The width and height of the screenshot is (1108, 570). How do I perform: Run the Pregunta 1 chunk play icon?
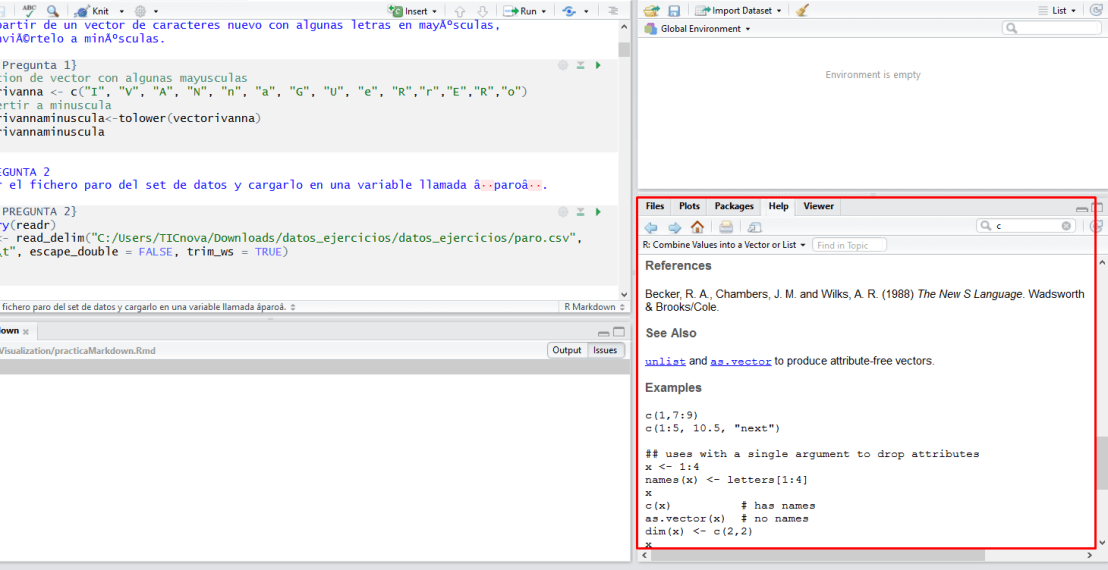coord(598,65)
